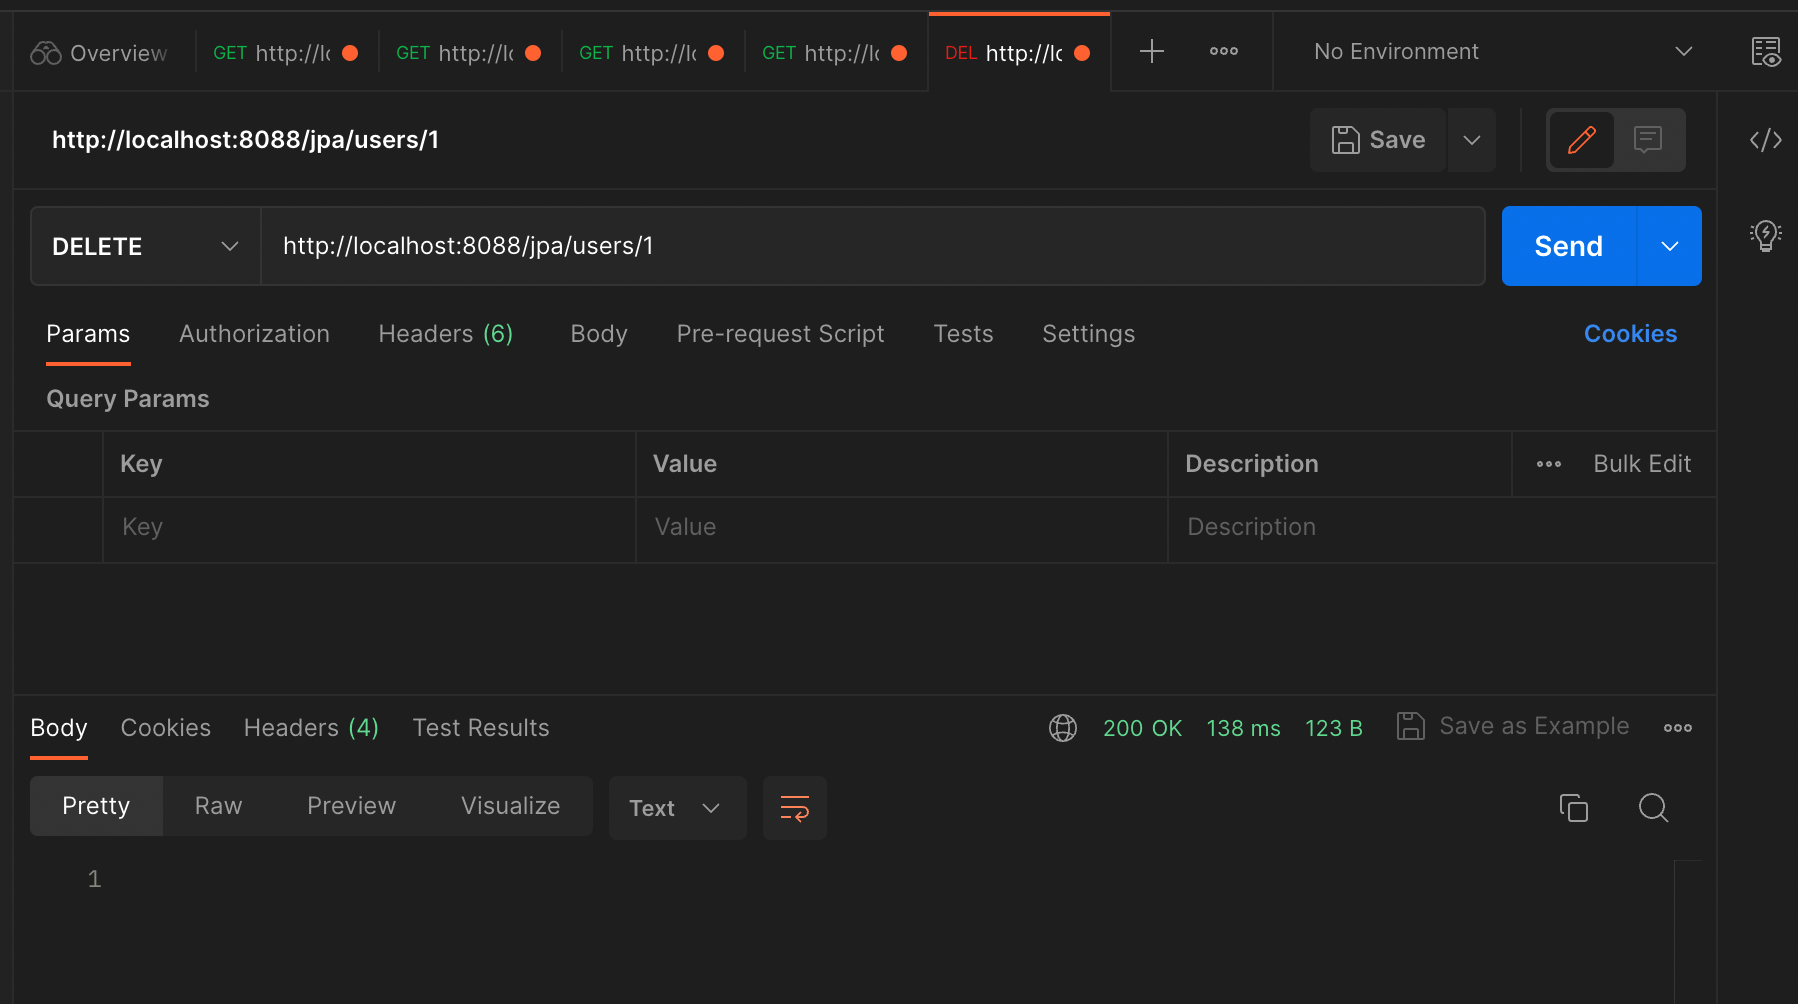Open the Text format dropdown
1798x1004 pixels.
[x=677, y=808]
